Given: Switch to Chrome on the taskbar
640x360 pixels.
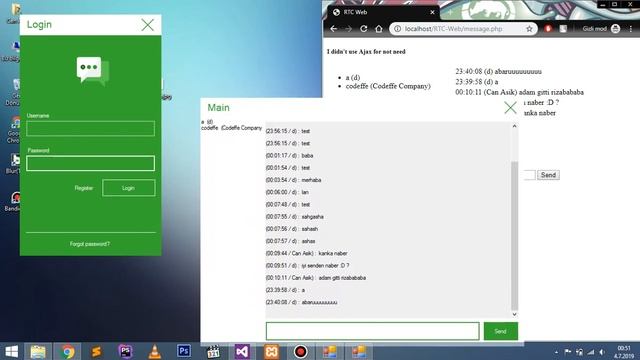Looking at the screenshot, I should tap(67, 351).
